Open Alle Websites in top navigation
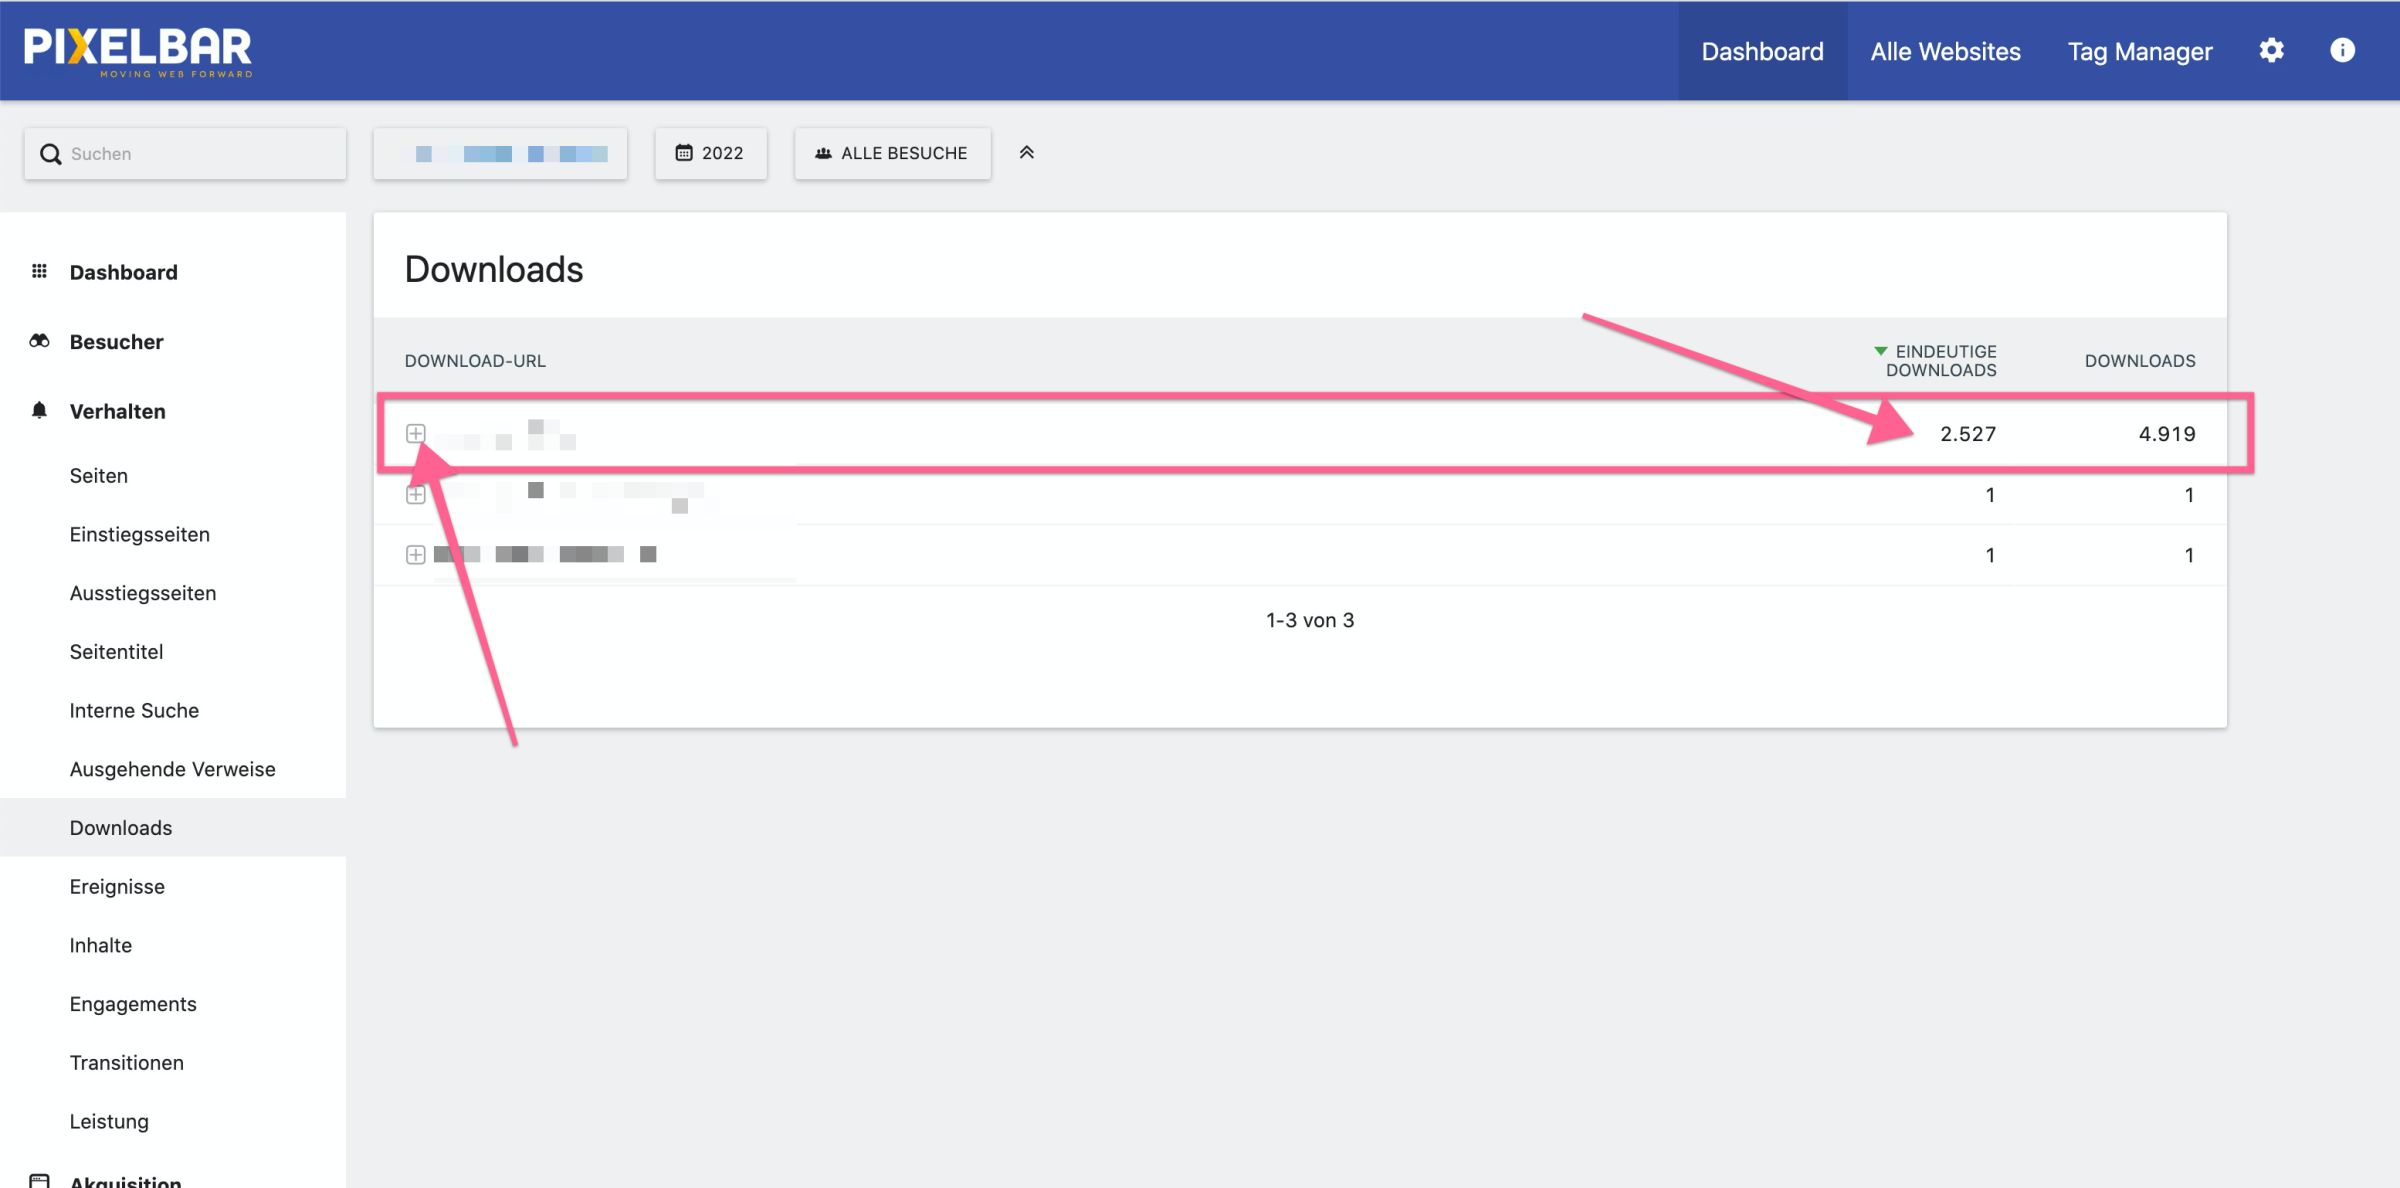The height and width of the screenshot is (1188, 2400). 1945,51
